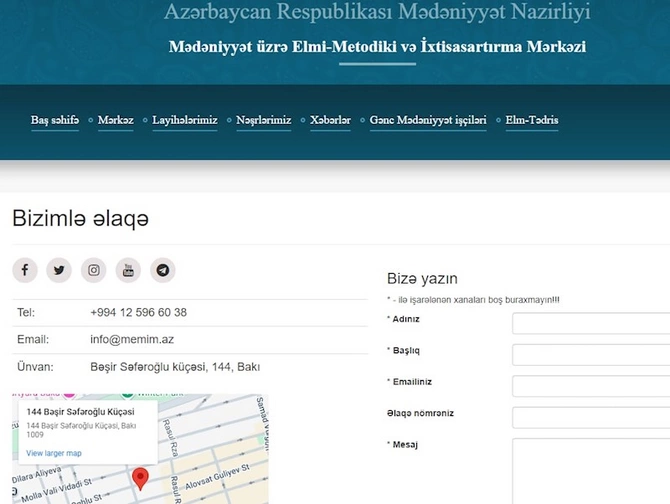Click the email info@memim.az
Screen dimensions: 670x504
pos(132,340)
